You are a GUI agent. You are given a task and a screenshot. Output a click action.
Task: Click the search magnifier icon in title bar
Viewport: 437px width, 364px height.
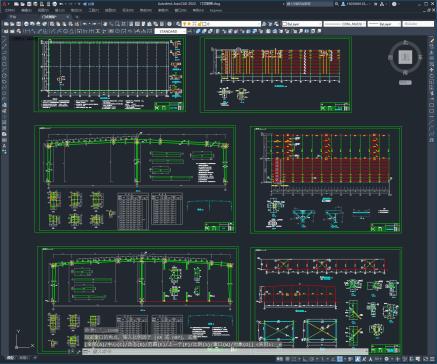pyautogui.click(x=337, y=4)
